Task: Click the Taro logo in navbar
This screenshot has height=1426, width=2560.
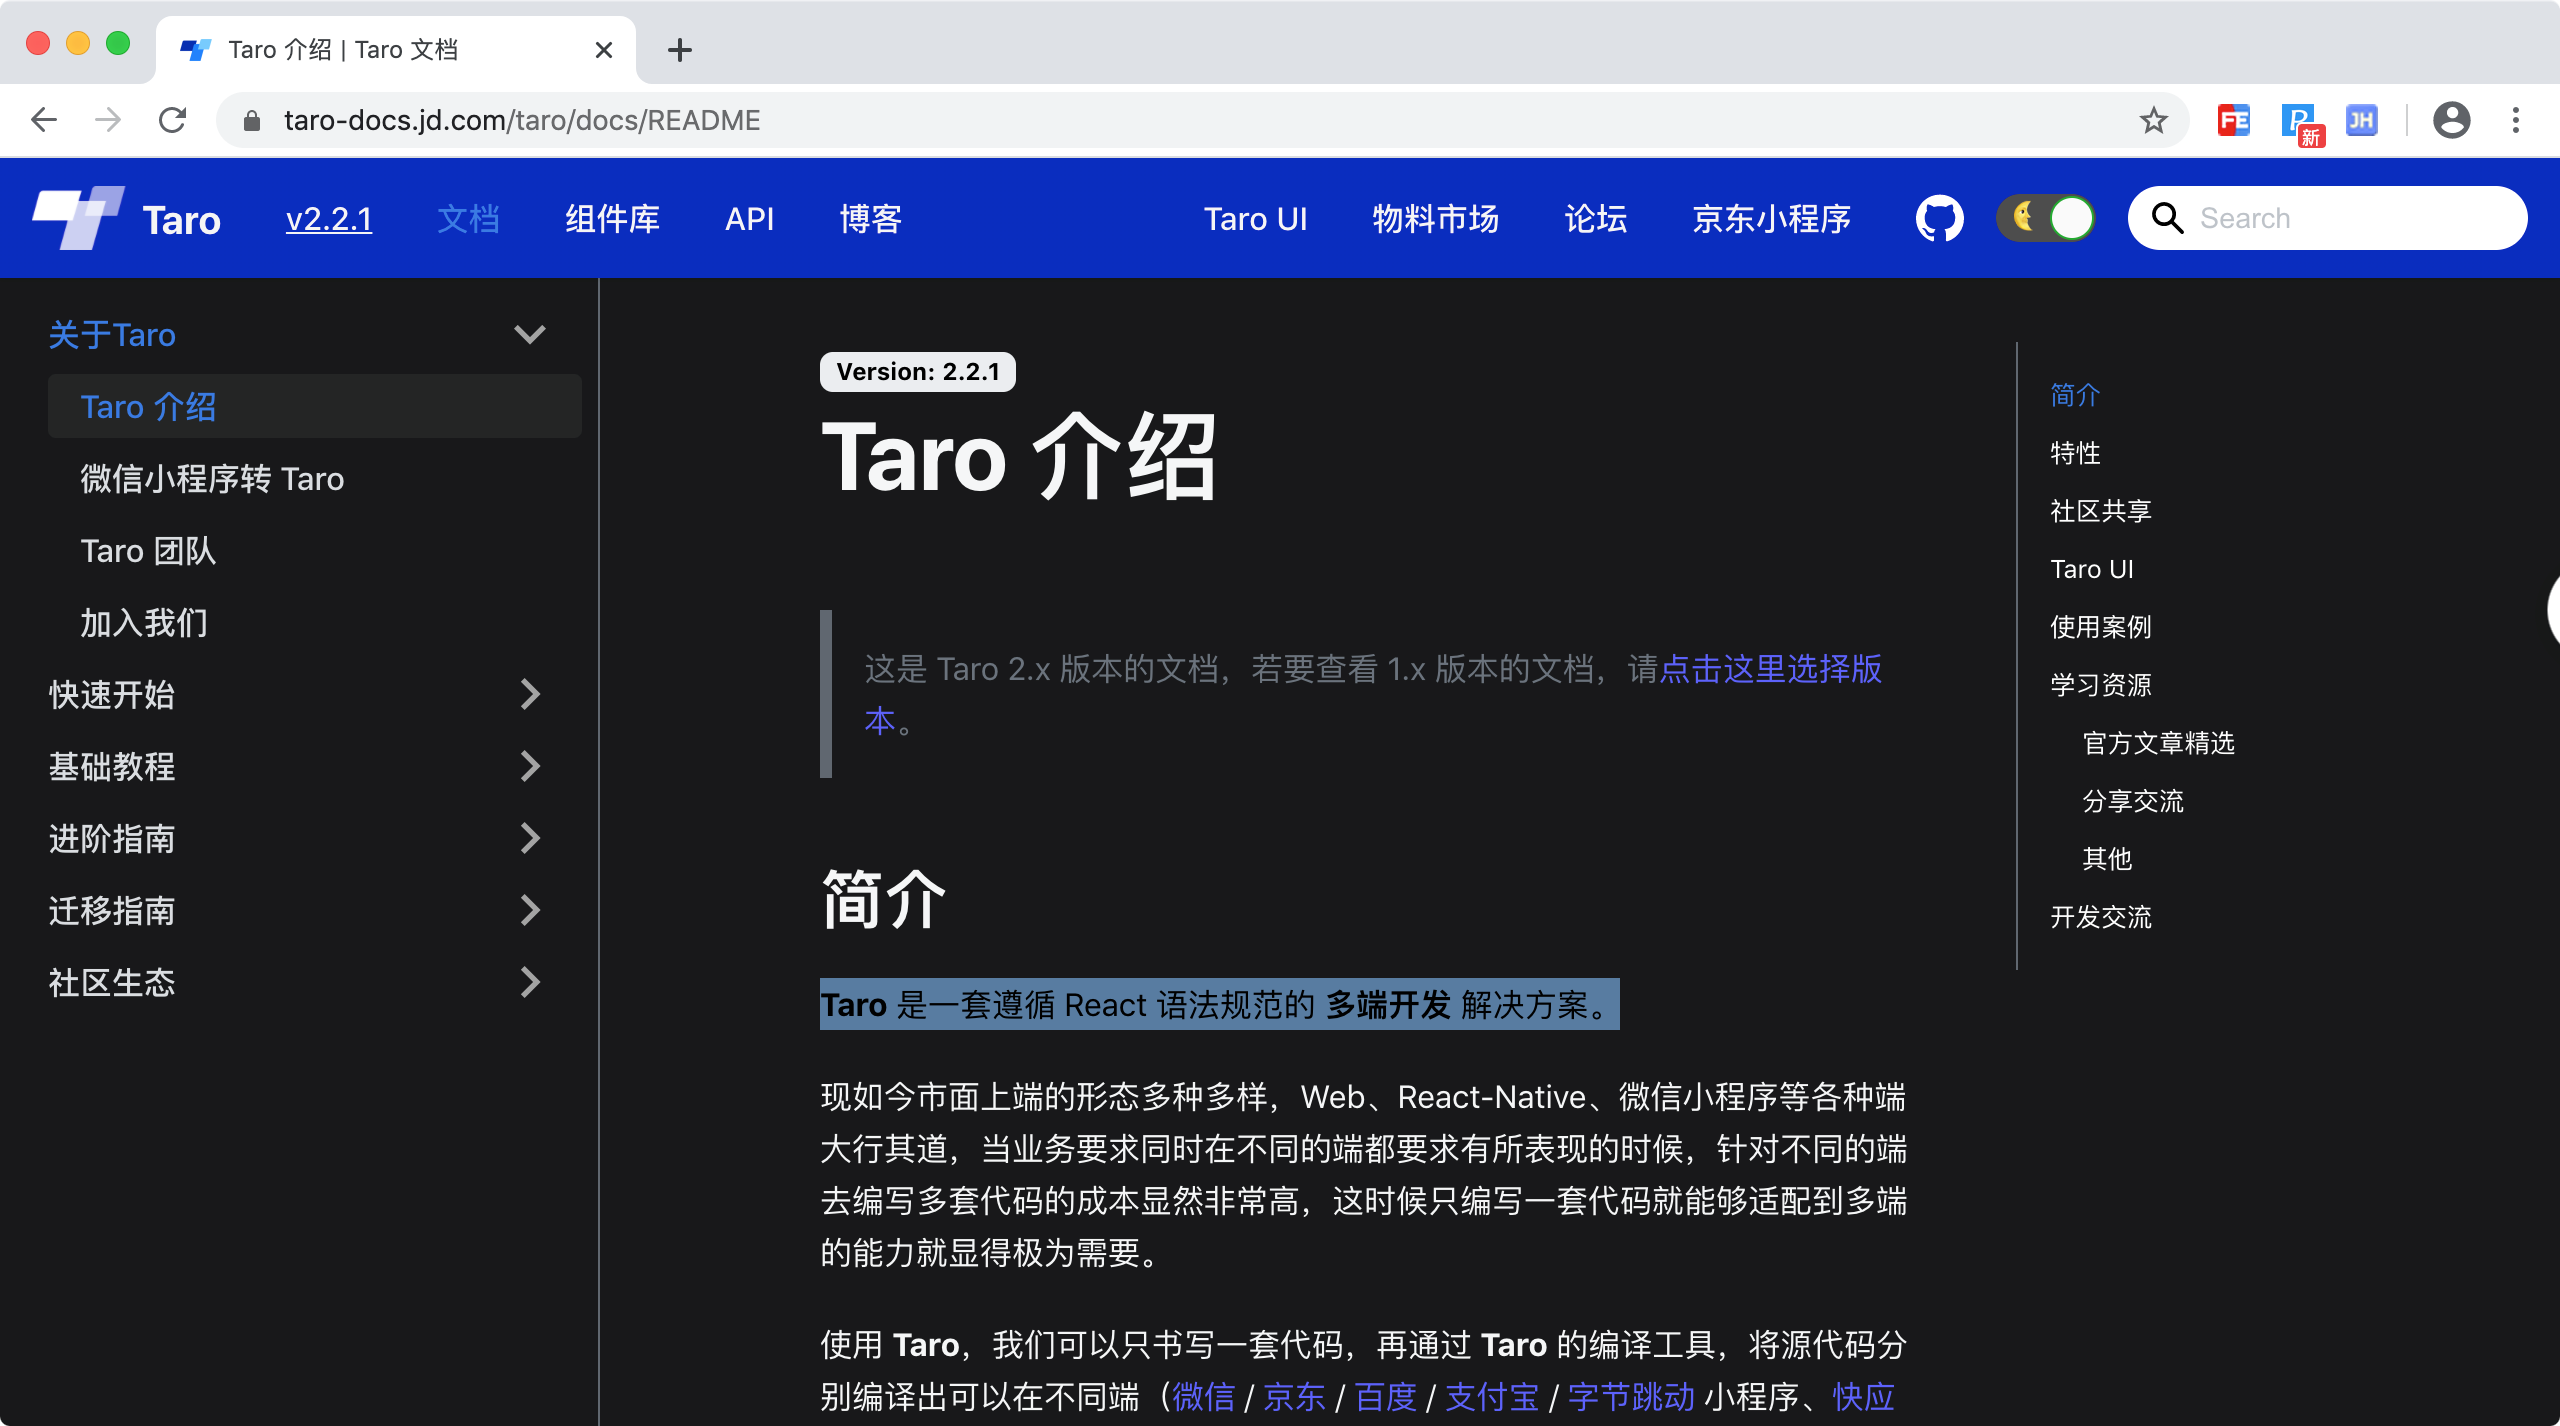Action: point(79,218)
